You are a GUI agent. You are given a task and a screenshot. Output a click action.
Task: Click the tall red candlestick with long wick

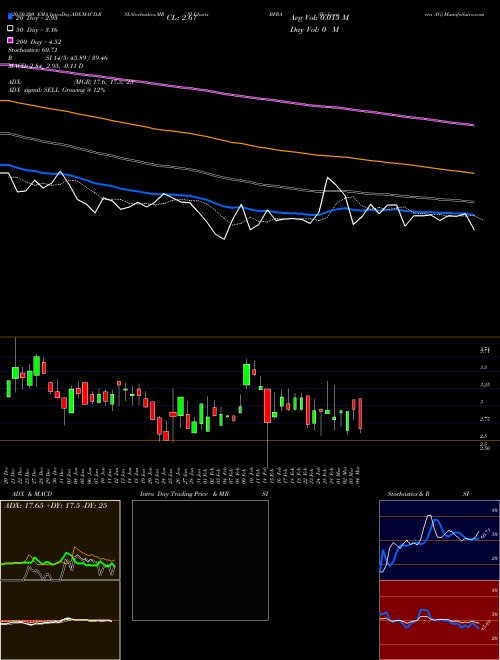click(x=267, y=406)
